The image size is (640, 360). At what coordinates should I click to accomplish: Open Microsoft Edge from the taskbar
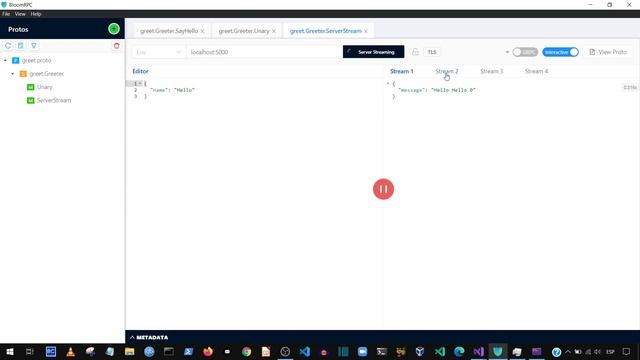459,351
